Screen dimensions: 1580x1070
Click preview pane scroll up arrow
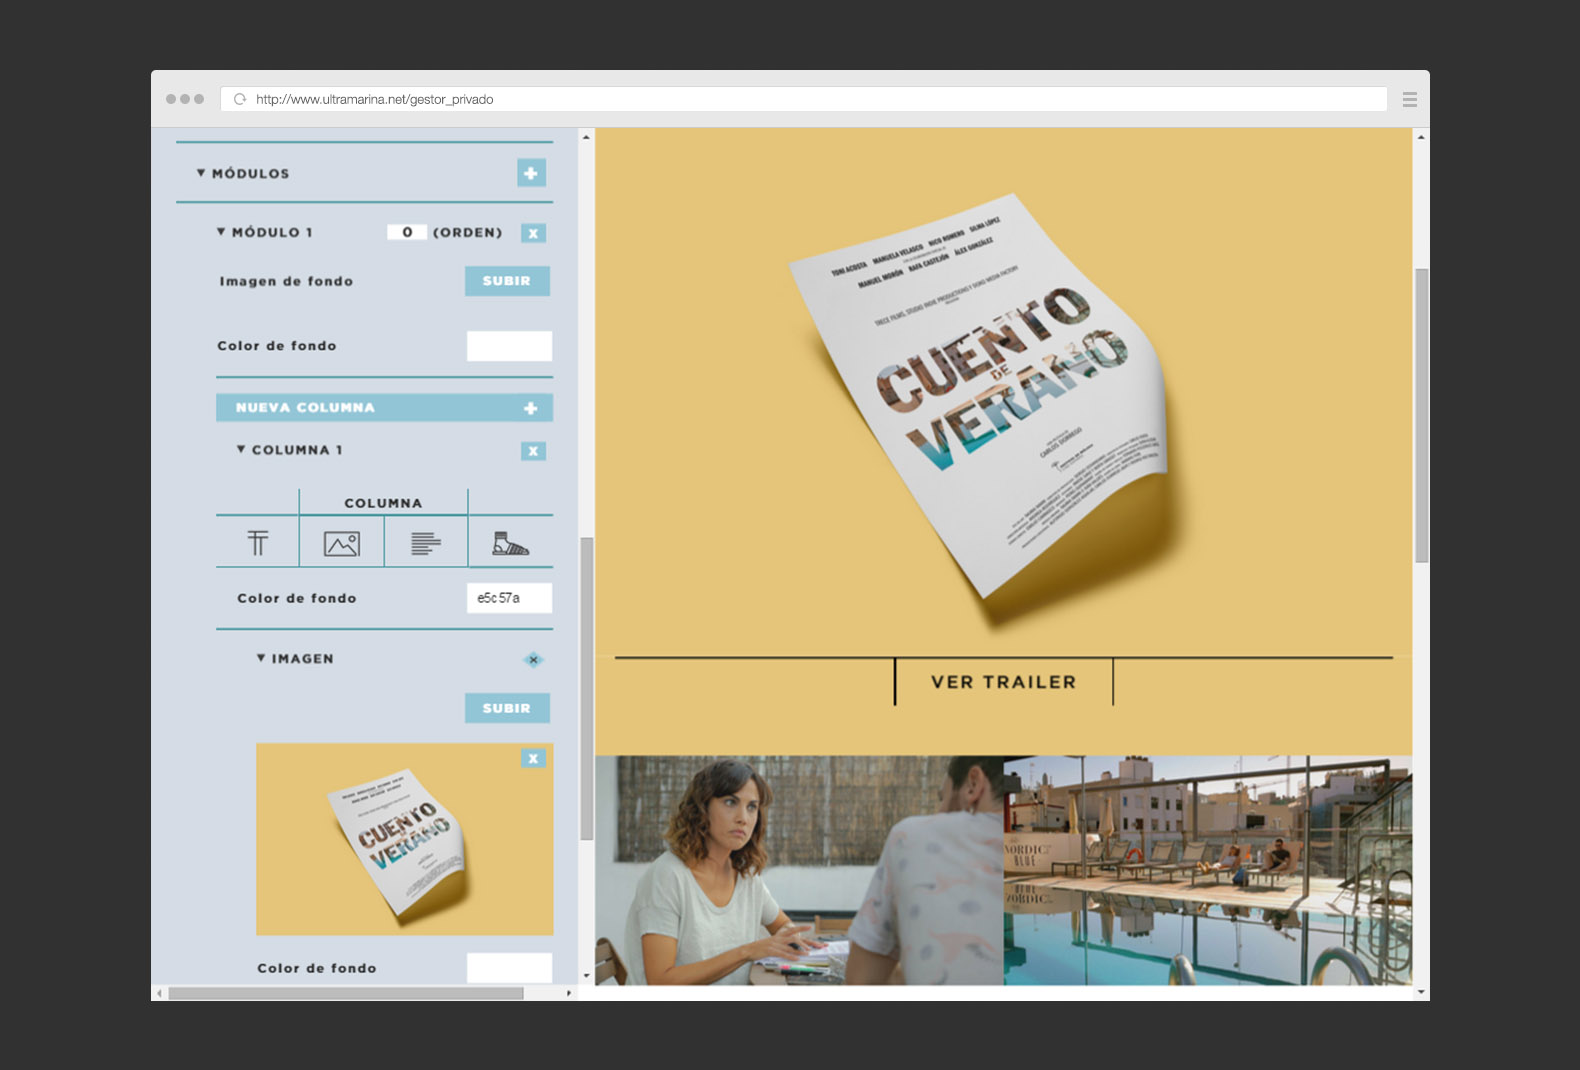(1421, 137)
